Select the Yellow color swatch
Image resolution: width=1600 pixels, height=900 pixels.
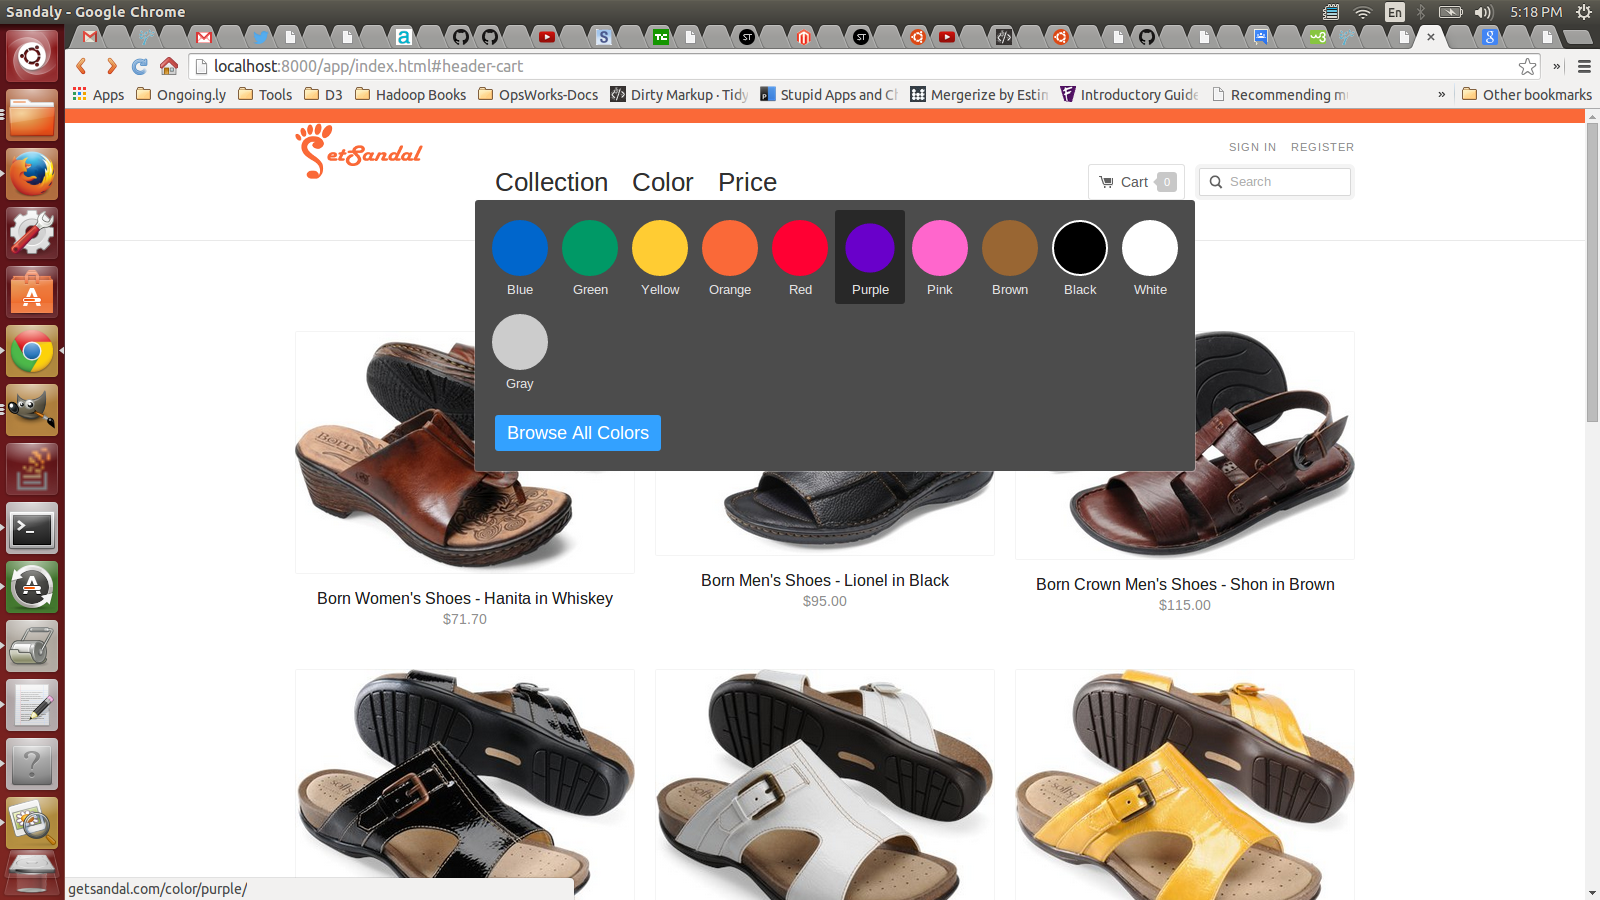point(660,248)
